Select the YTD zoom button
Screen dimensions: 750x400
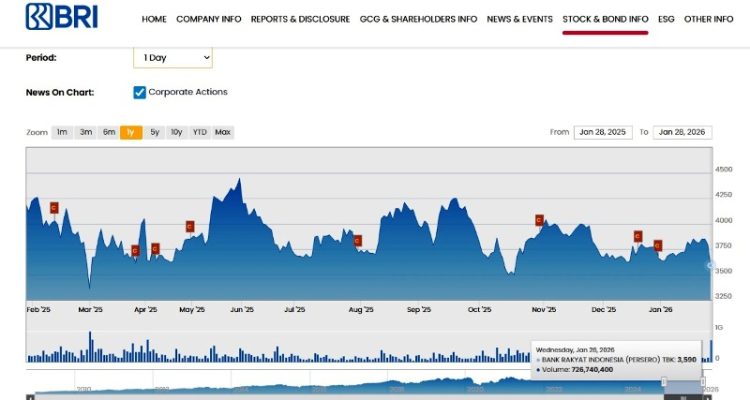point(199,132)
